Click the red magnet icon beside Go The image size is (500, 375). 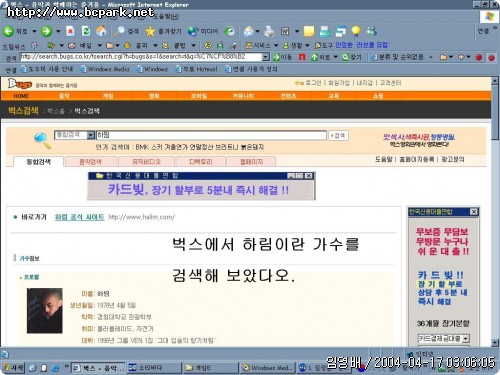coord(302,57)
